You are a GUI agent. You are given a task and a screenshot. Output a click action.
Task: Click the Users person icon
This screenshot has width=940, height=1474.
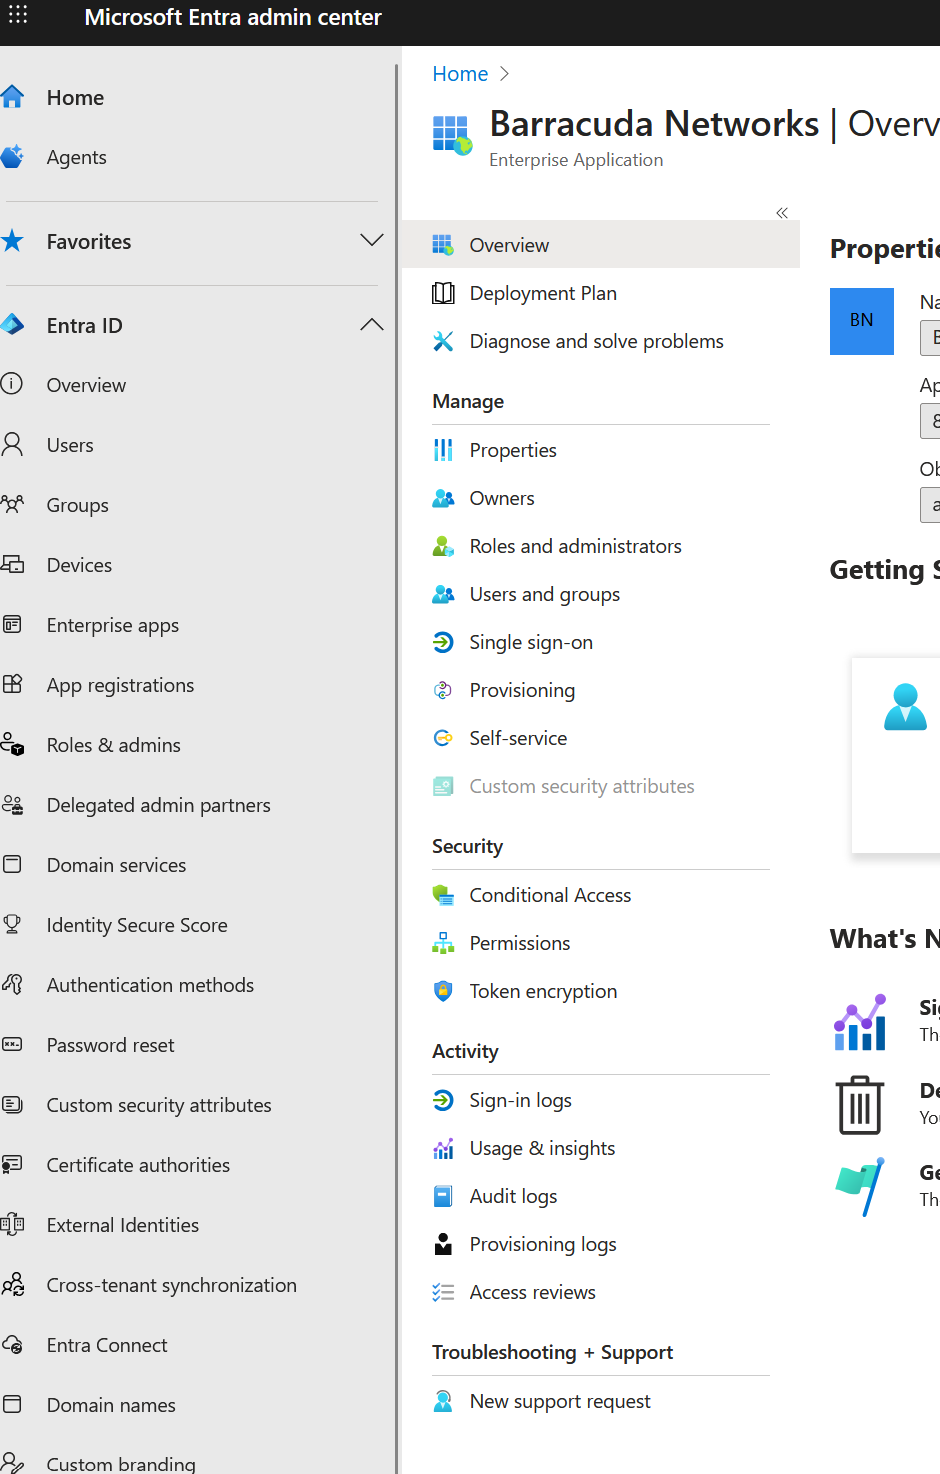point(12,445)
